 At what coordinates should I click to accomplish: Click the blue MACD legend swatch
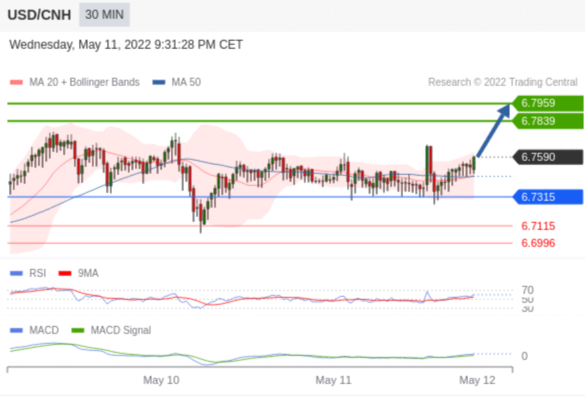click(16, 331)
